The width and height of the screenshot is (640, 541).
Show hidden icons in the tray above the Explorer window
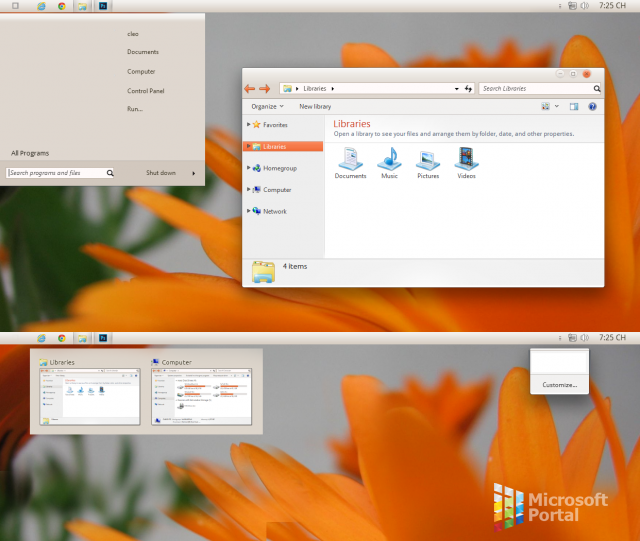[x=560, y=6]
